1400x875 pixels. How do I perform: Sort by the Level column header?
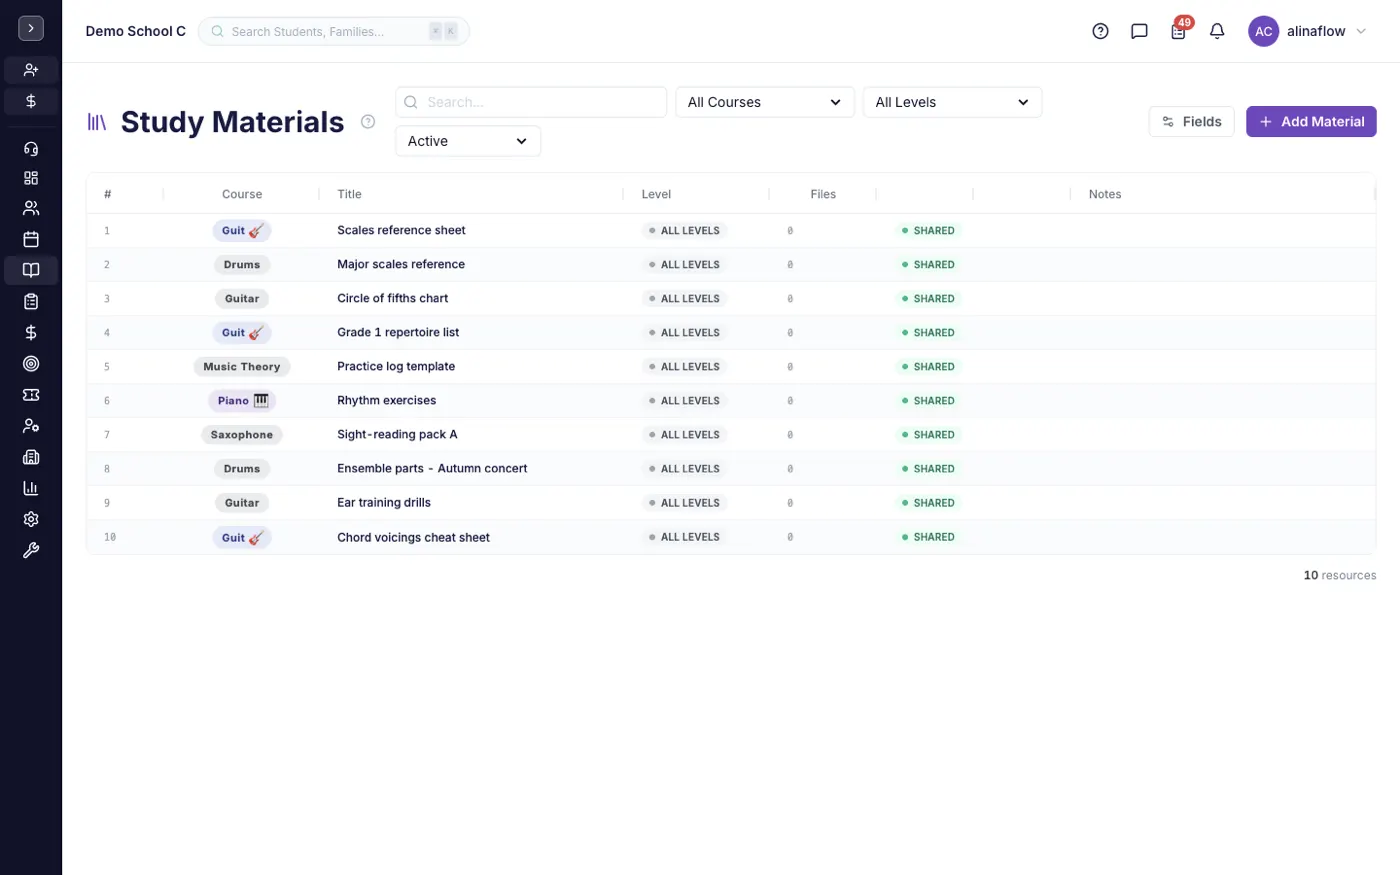656,194
